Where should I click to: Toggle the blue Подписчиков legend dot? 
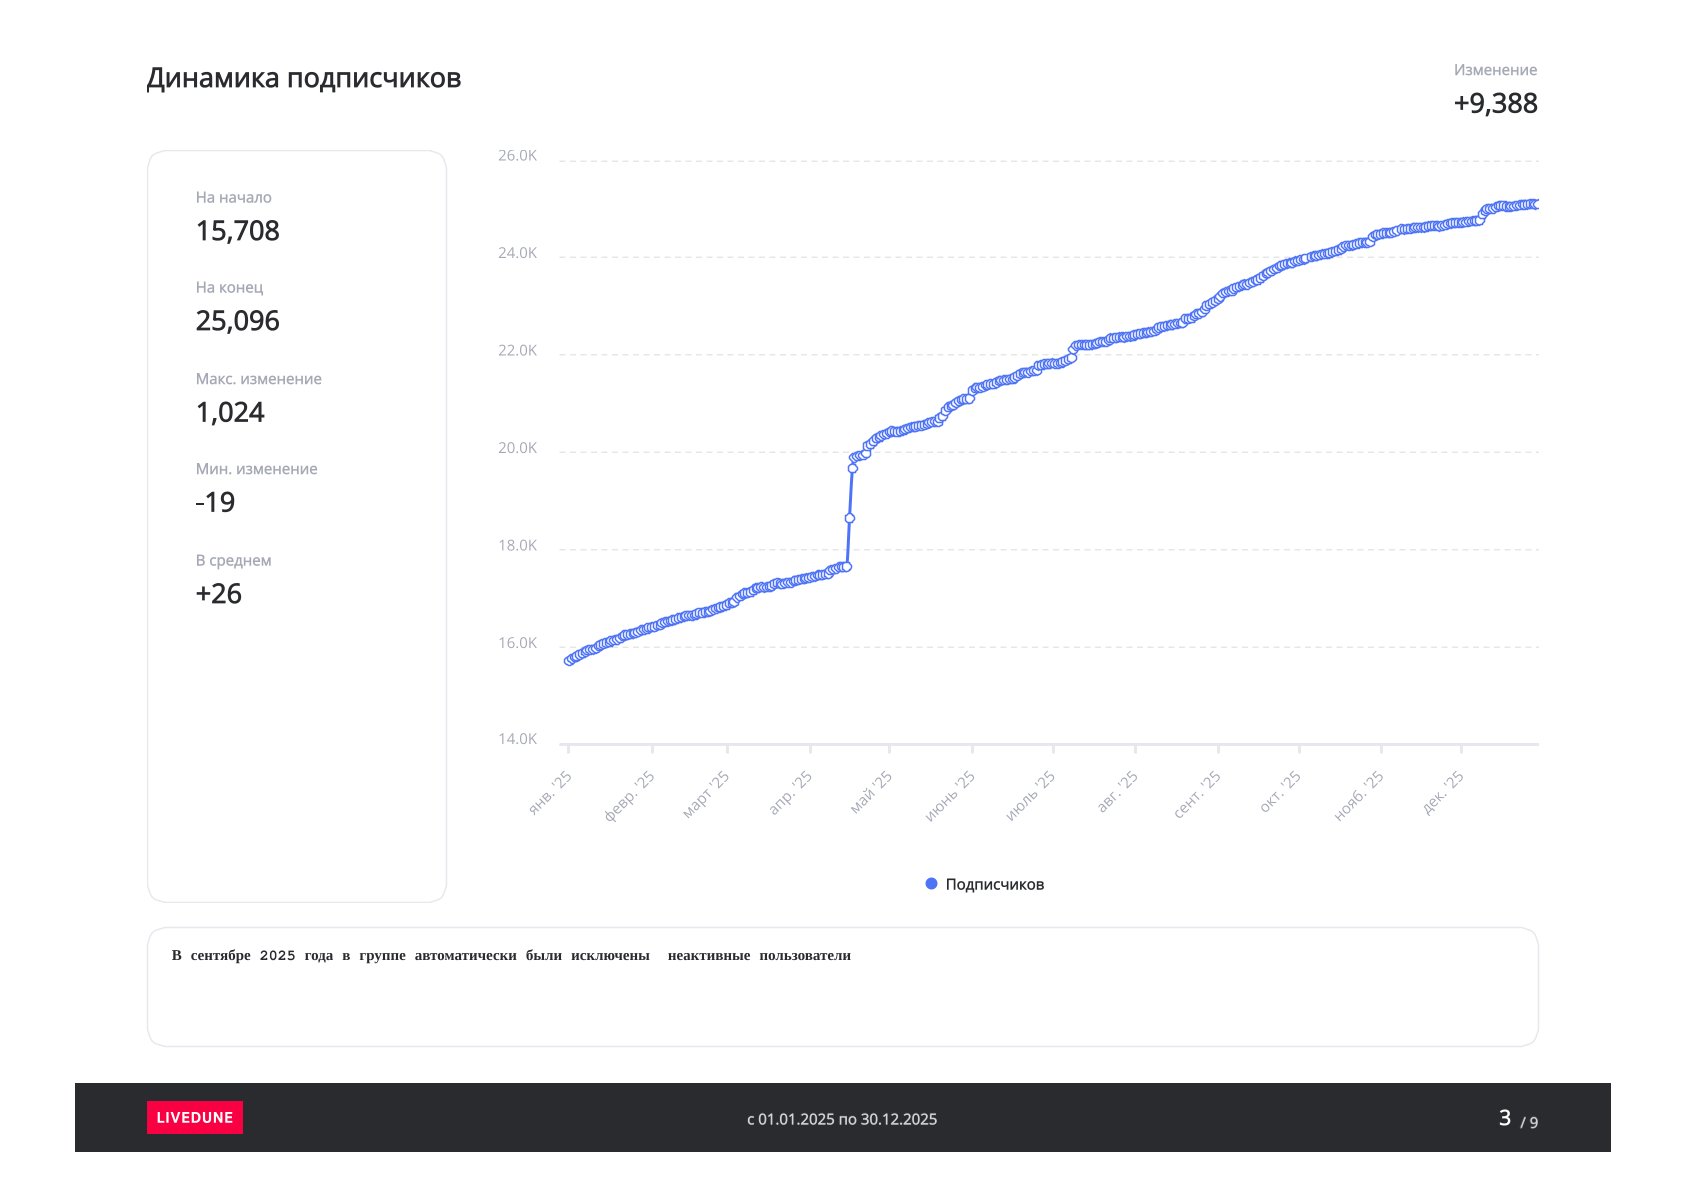pos(931,884)
